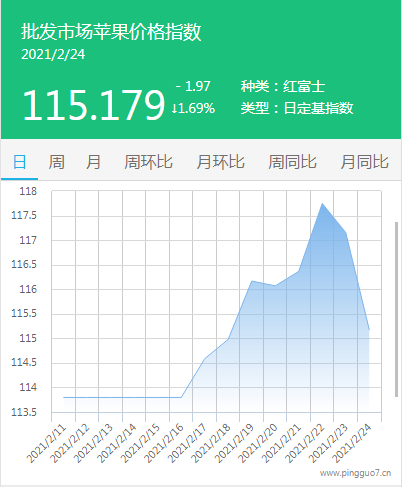
Task: Click the 115.179 index value
Action: tap(94, 105)
